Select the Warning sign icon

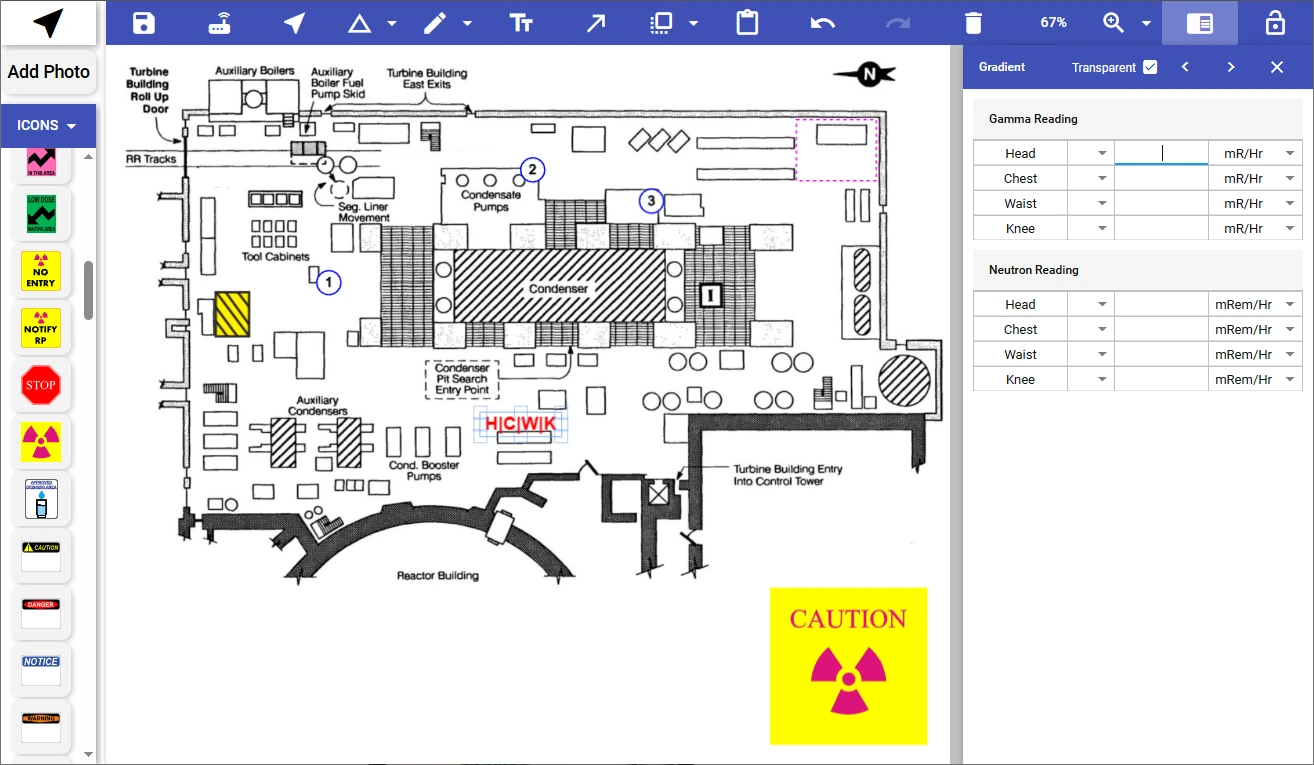click(41, 728)
